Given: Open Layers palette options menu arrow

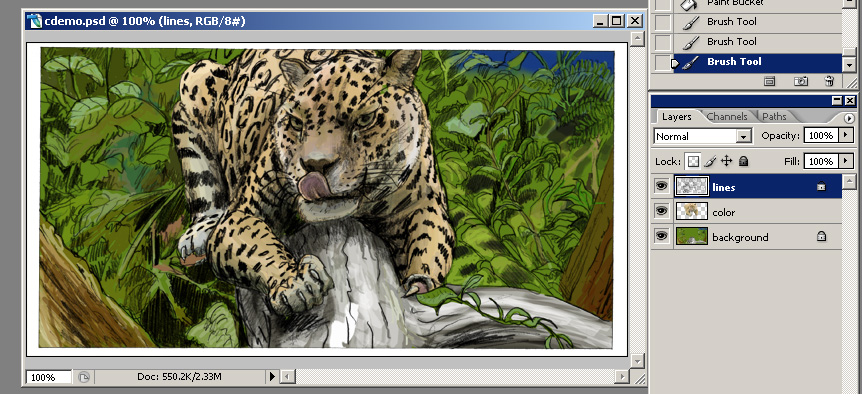Looking at the screenshot, I should pos(849,118).
